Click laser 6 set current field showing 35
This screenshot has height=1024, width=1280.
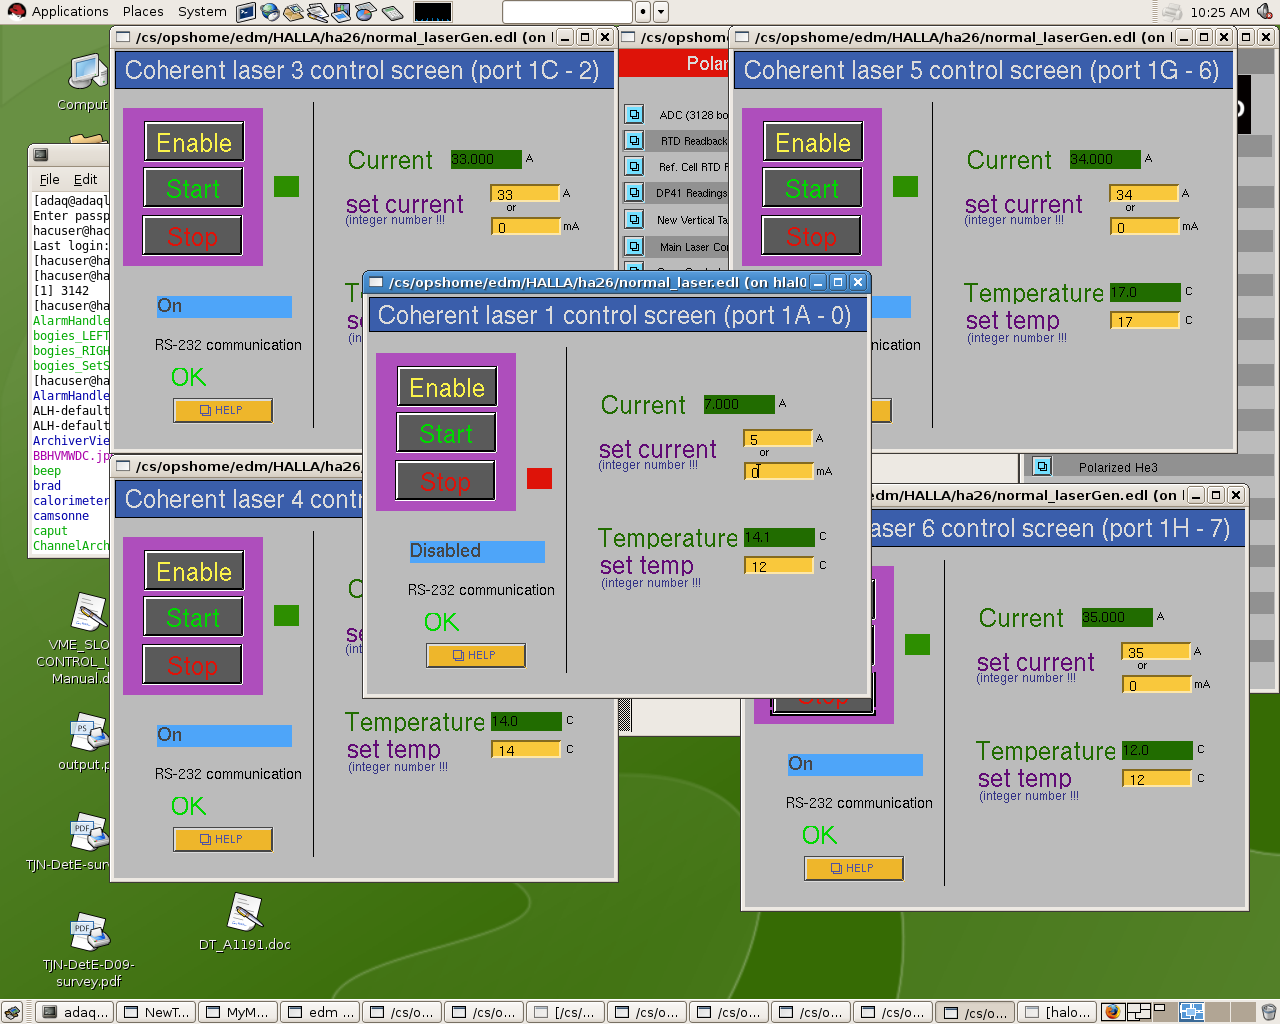pos(1156,651)
